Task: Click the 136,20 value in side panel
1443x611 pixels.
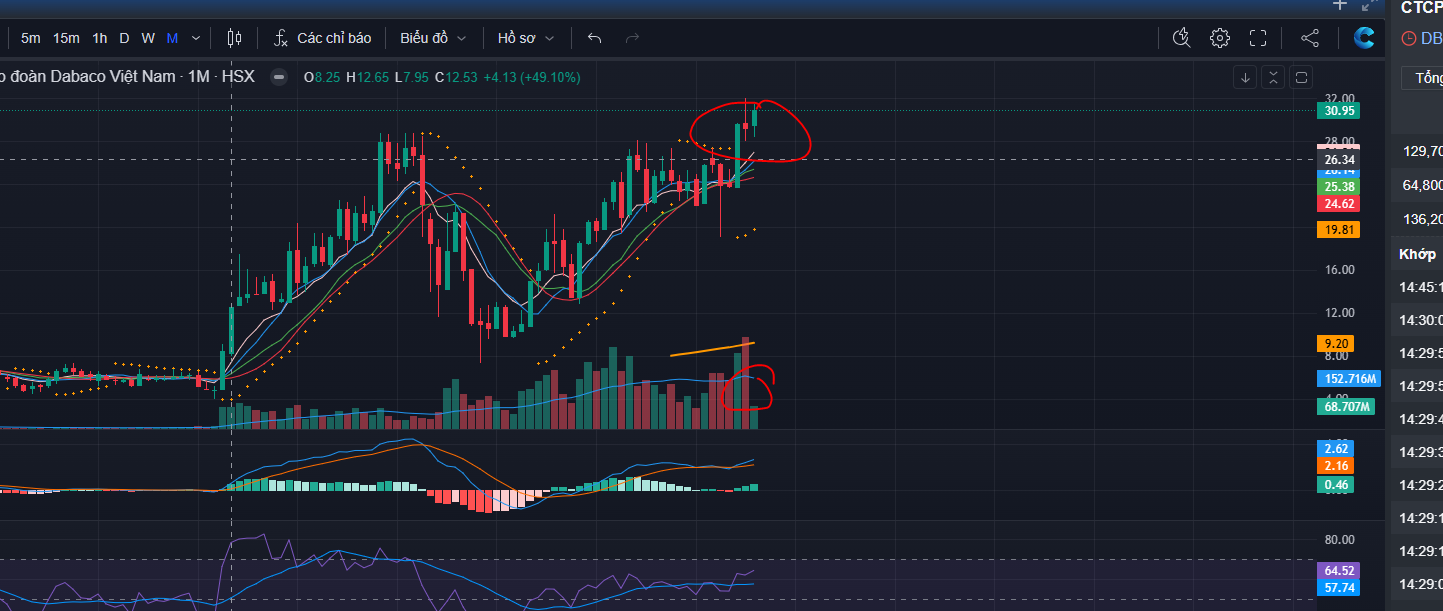Action: 1422,219
